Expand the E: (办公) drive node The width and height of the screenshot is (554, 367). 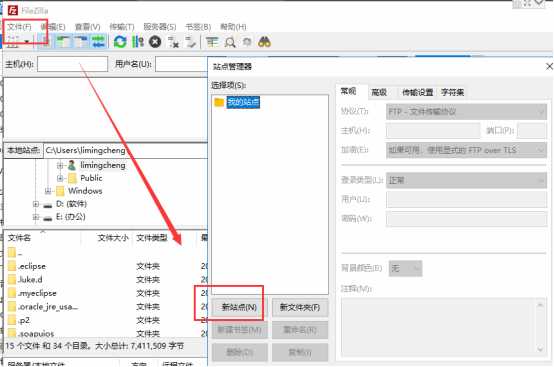pyautogui.click(x=36, y=217)
